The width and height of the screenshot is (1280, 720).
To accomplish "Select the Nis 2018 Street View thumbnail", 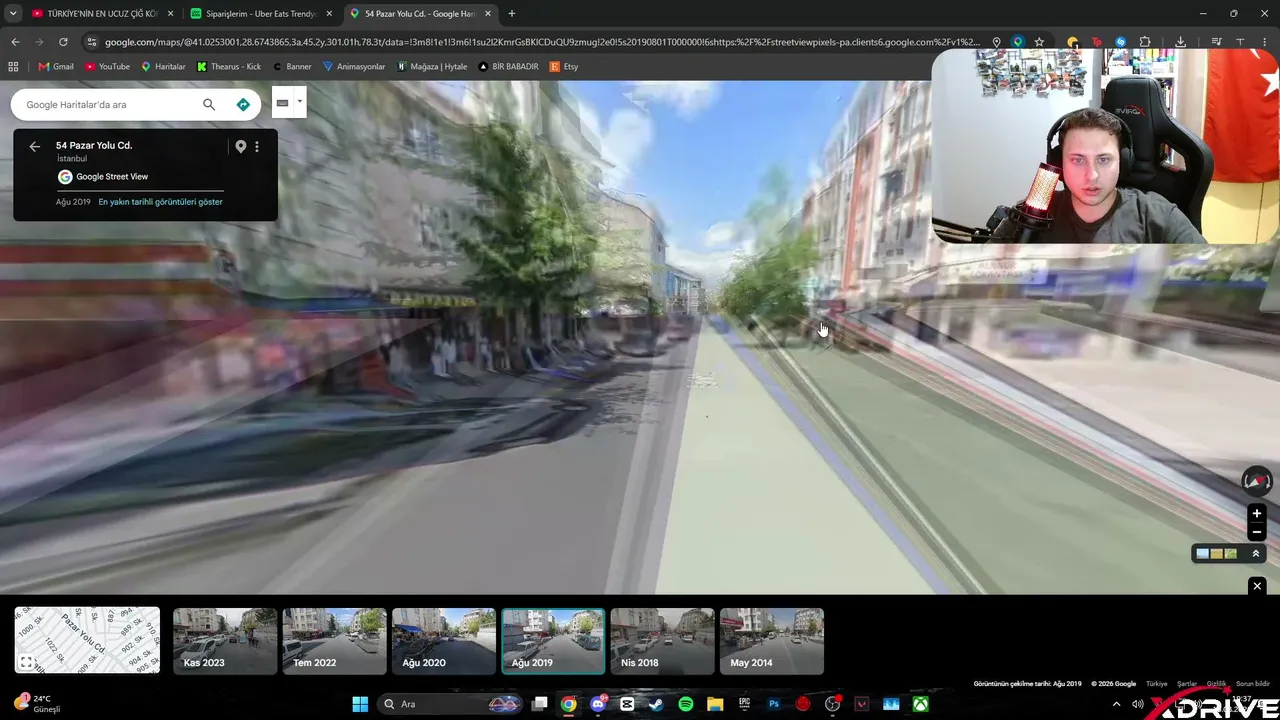I will click(662, 641).
